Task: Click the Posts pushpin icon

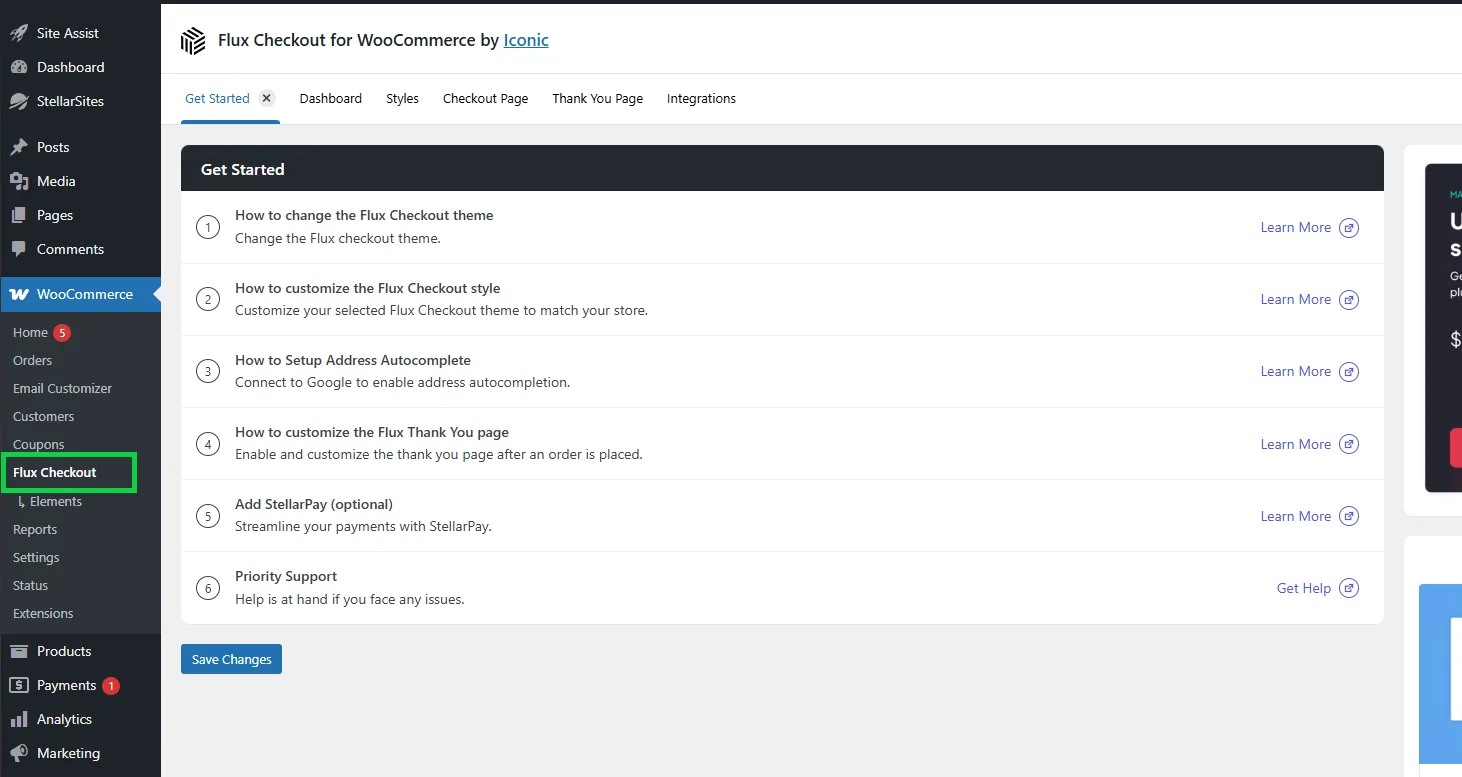Action: (x=18, y=147)
